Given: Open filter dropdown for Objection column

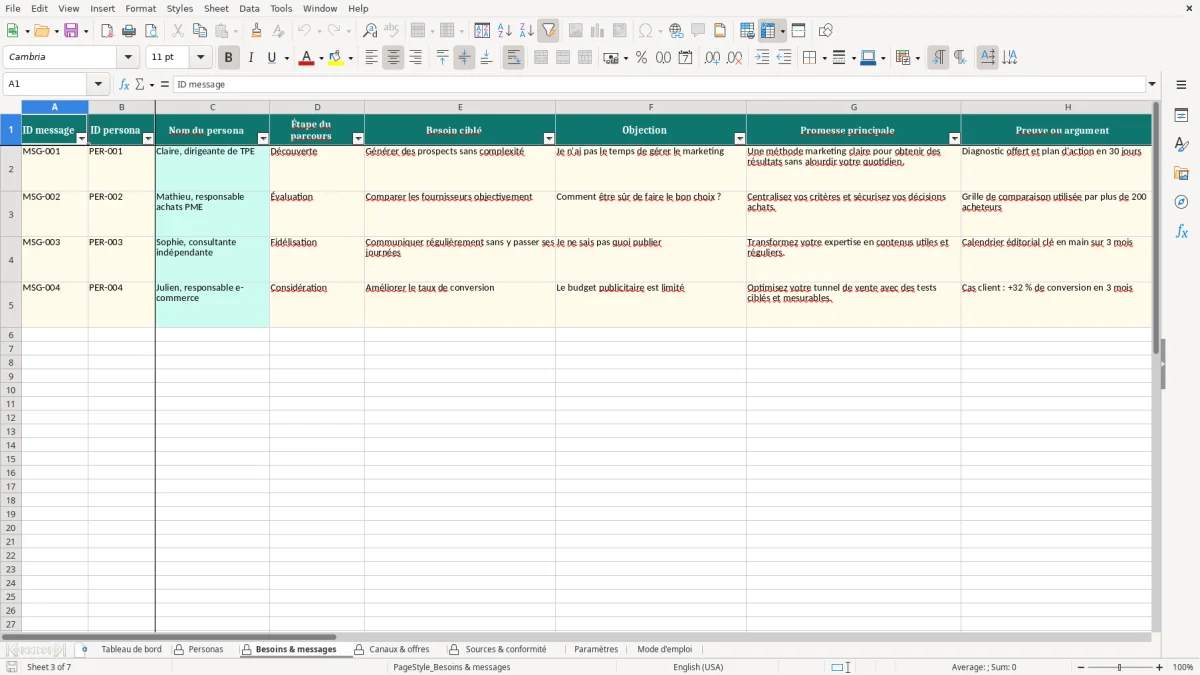Looking at the screenshot, I should pyautogui.click(x=740, y=139).
